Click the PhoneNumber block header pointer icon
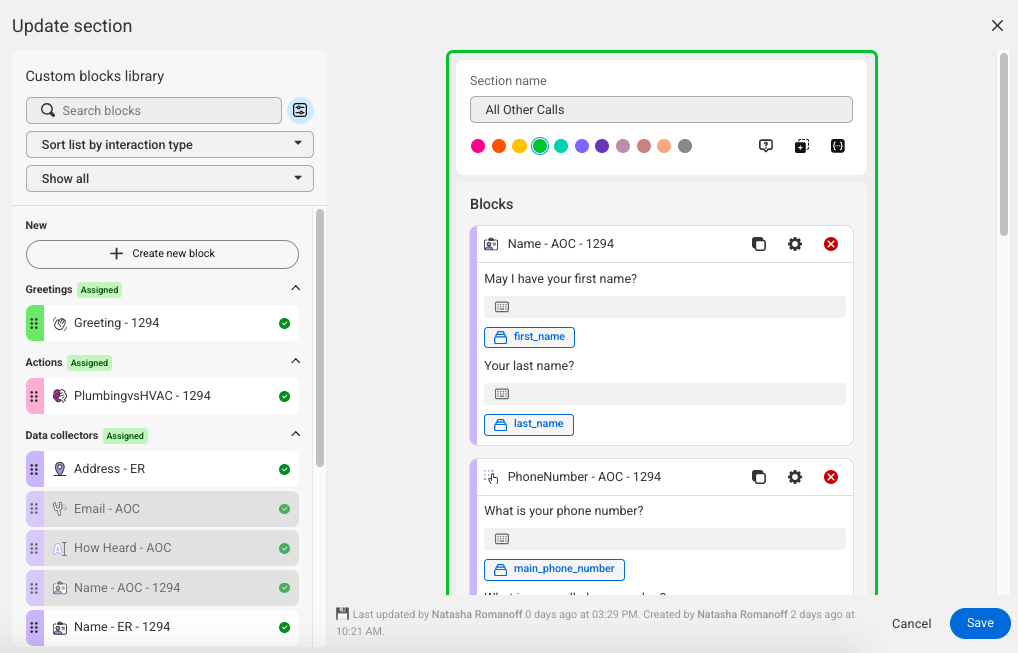Image resolution: width=1018 pixels, height=653 pixels. point(491,477)
